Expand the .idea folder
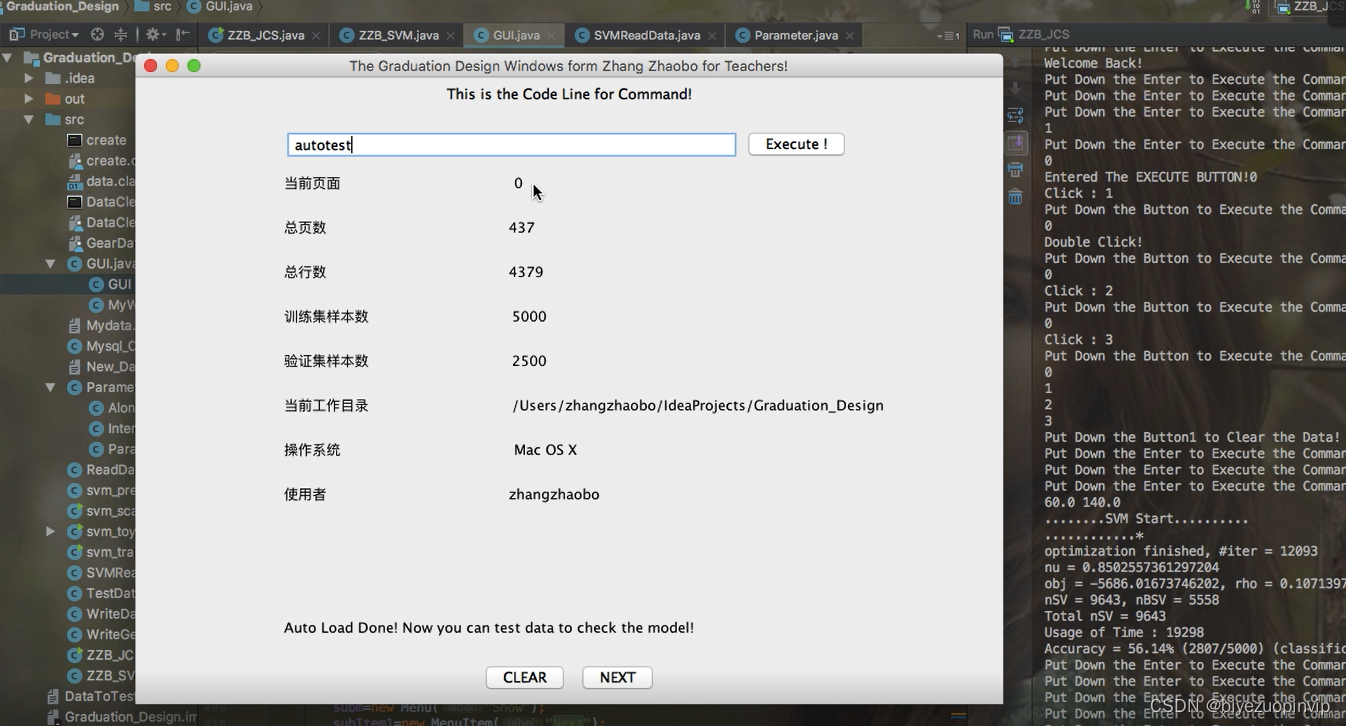 coord(29,78)
